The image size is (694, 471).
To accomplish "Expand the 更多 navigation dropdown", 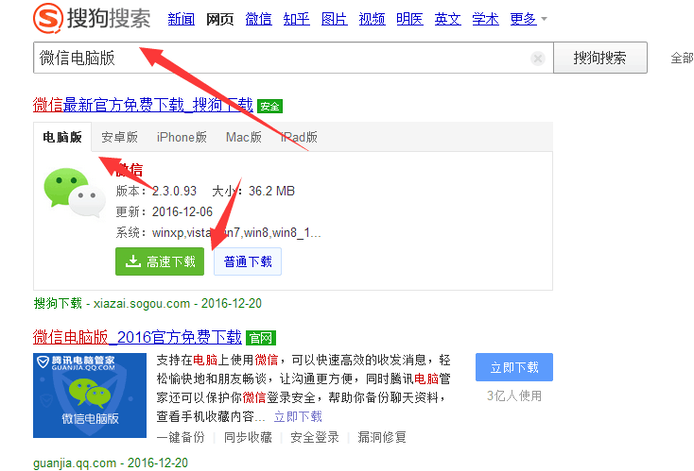I will click(x=529, y=19).
